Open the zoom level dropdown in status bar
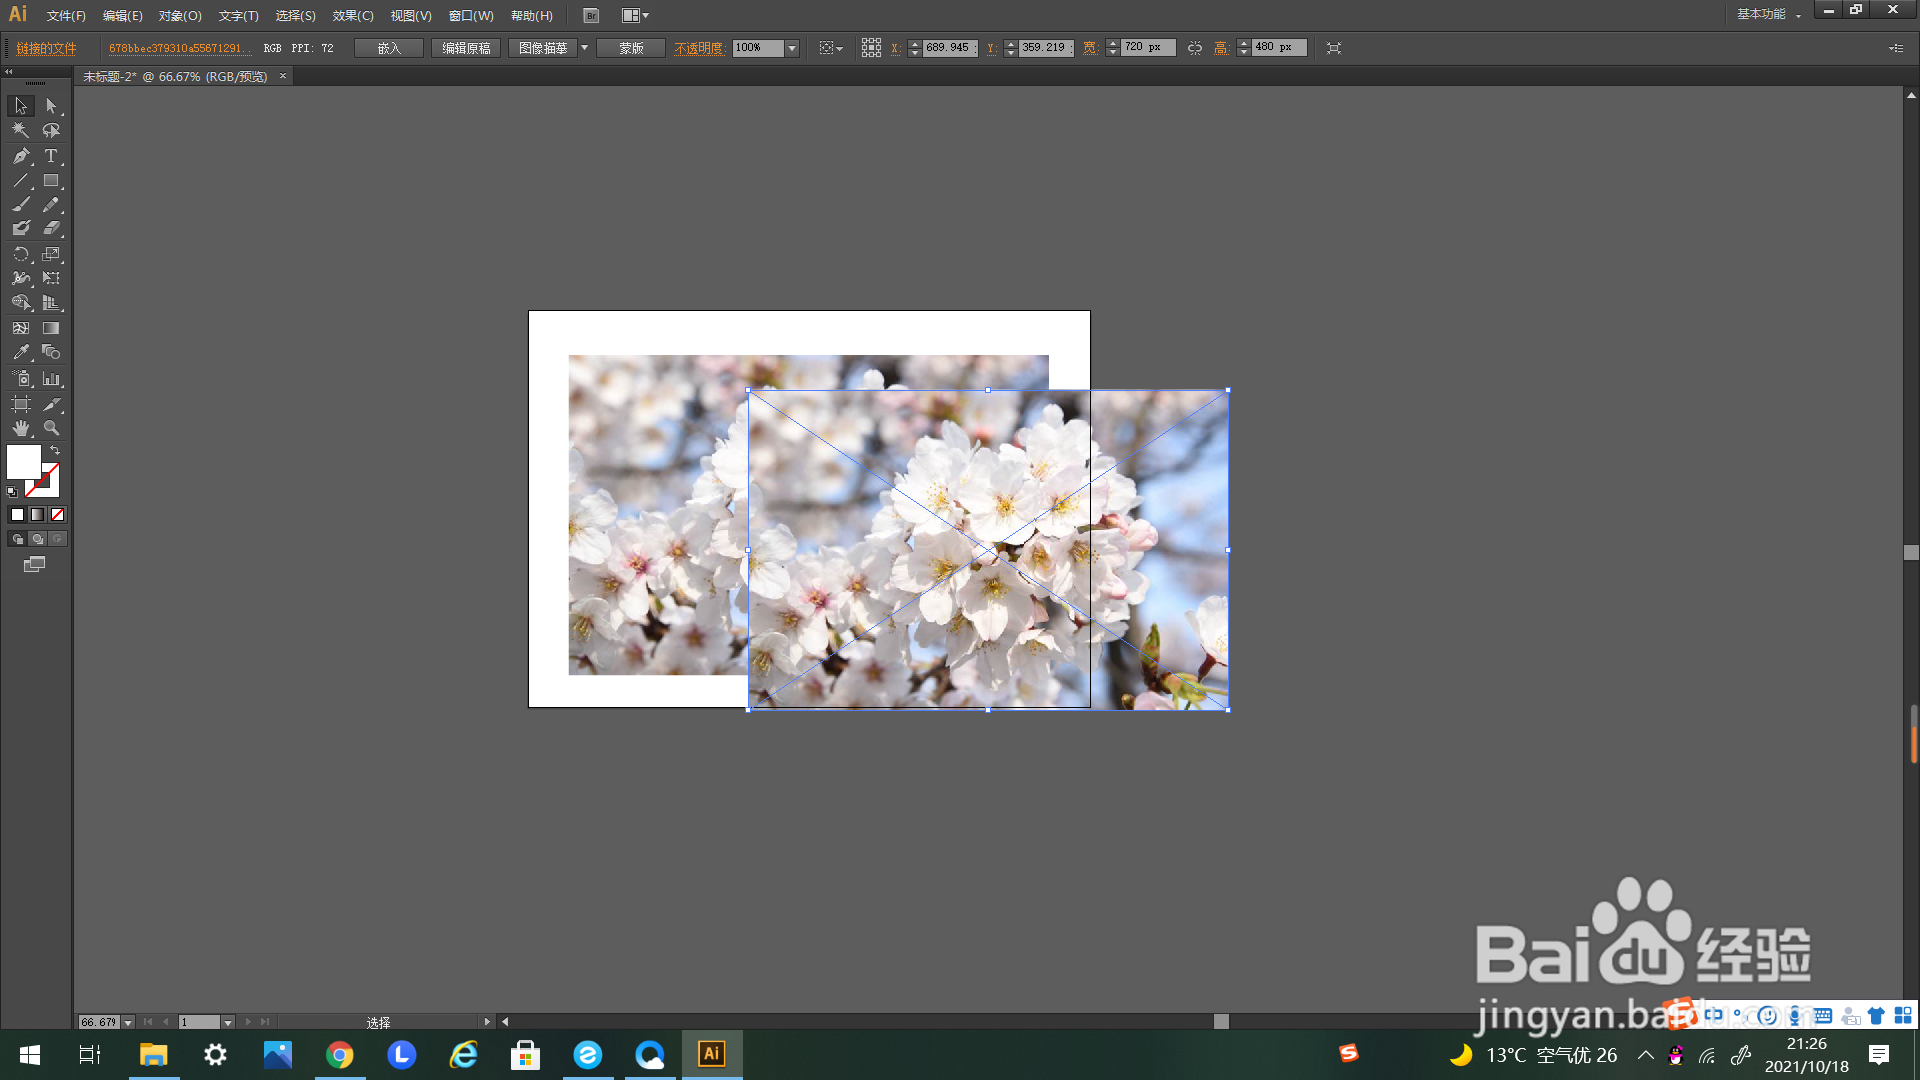Viewport: 1920px width, 1080px height. (x=128, y=1022)
